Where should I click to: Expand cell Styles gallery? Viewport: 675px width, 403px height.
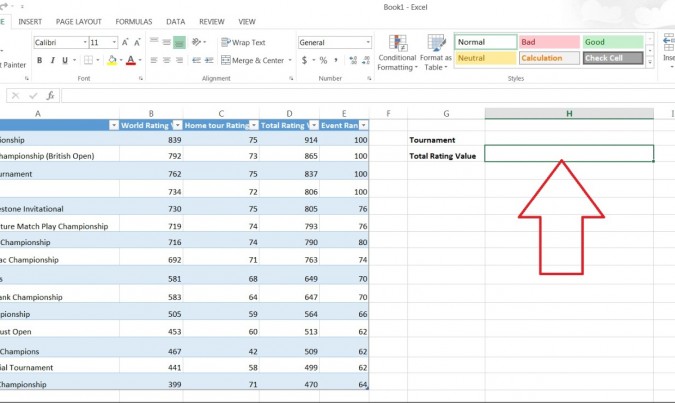pyautogui.click(x=650, y=62)
